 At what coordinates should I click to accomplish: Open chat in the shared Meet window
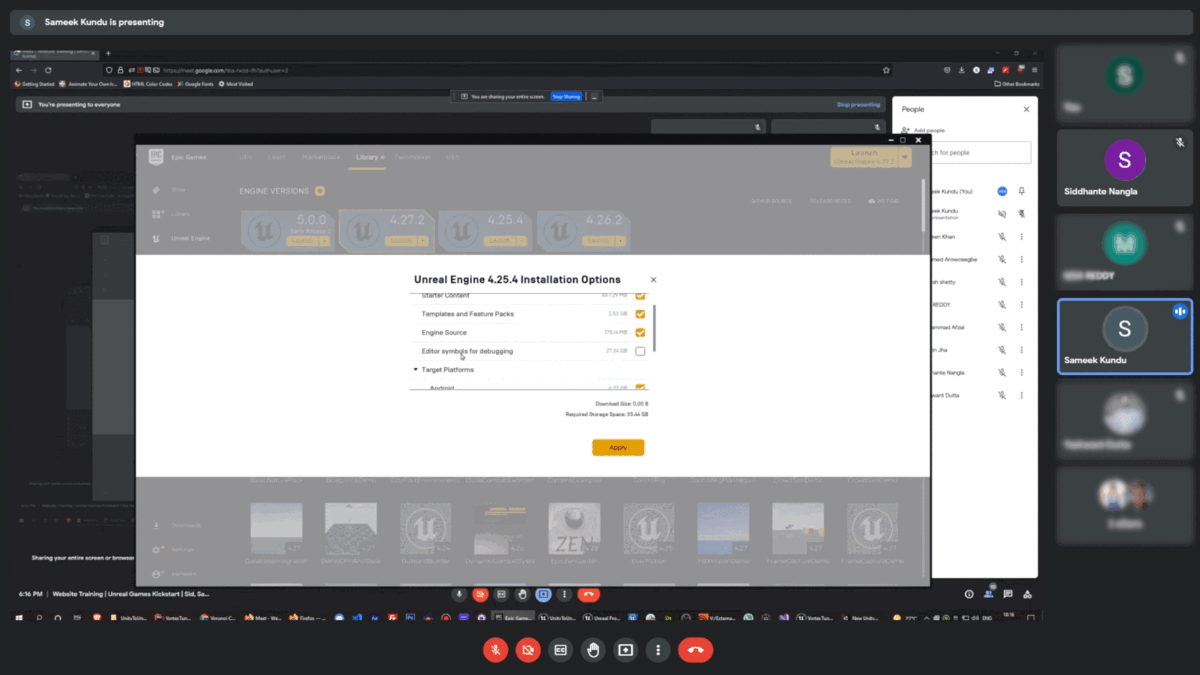1008,594
